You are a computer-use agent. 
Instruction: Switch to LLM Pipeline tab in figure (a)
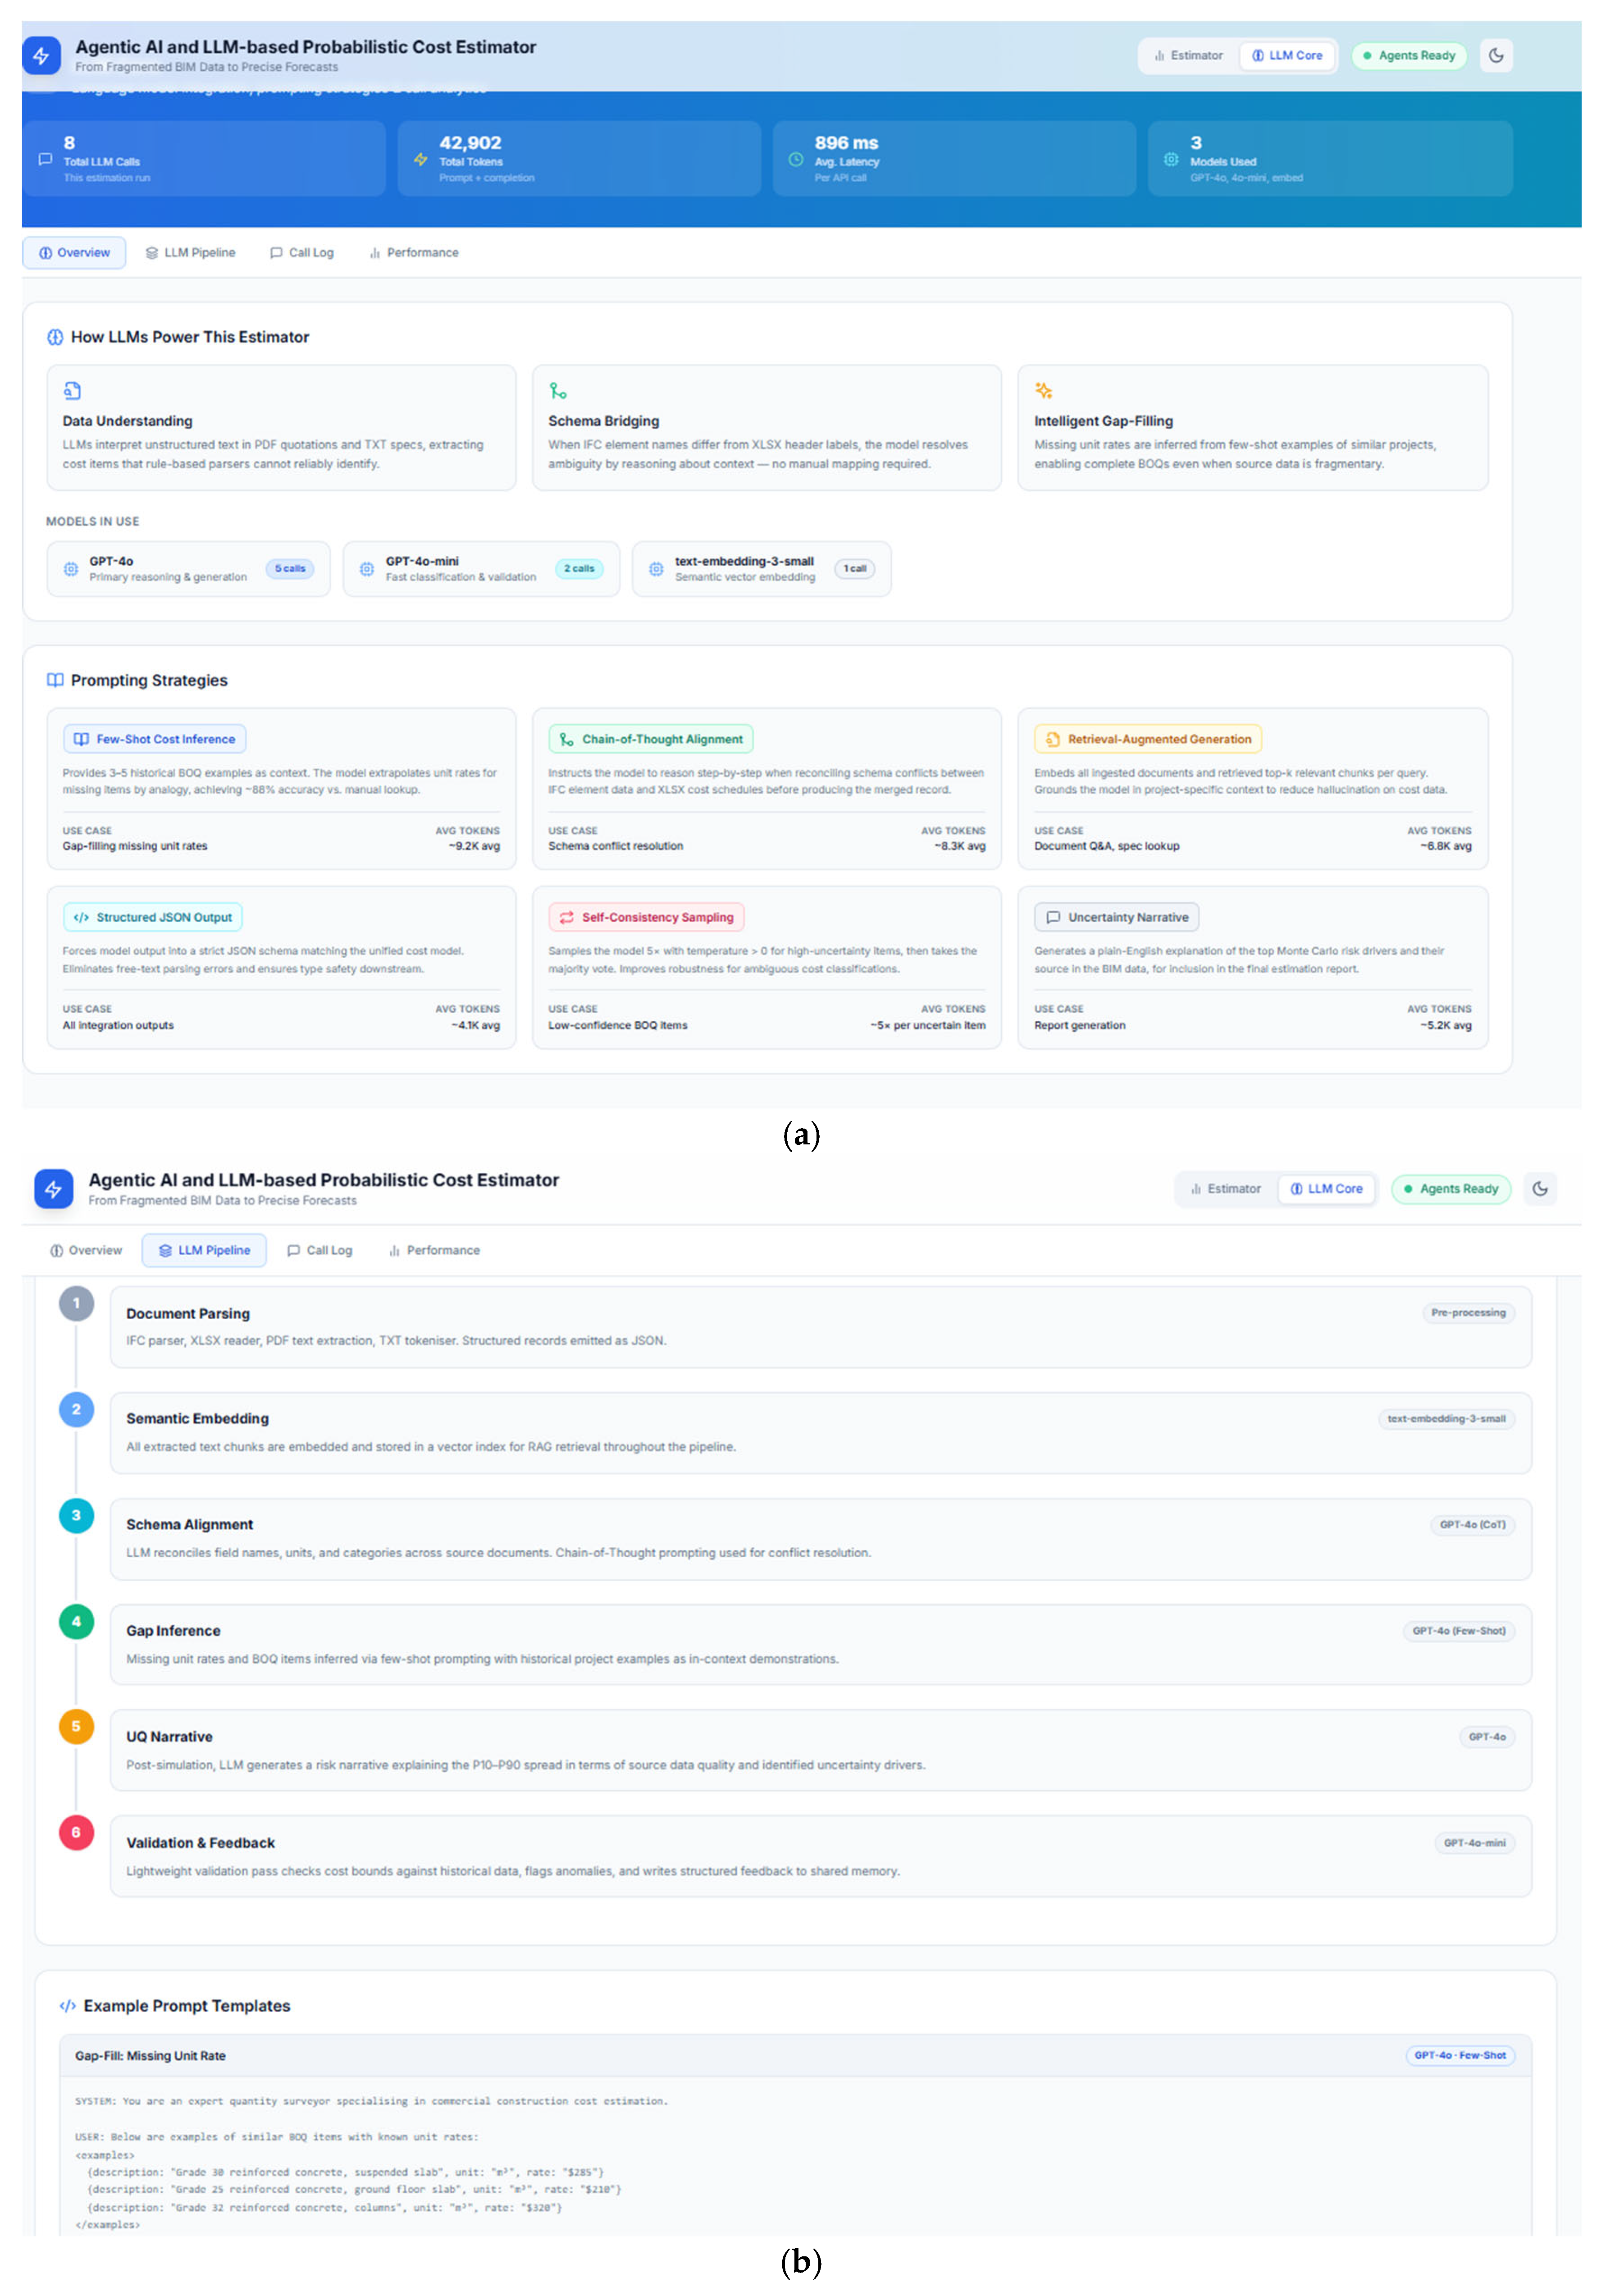(190, 253)
